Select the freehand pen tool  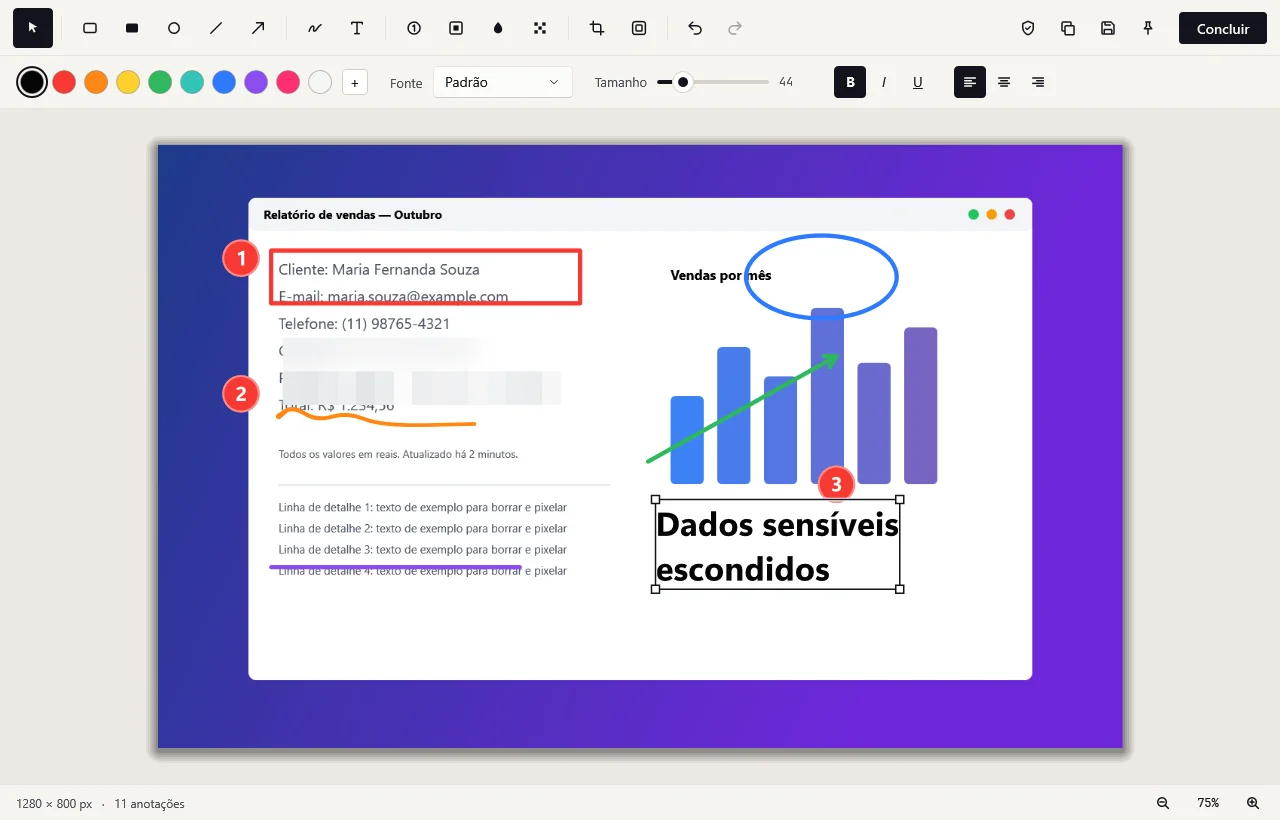point(315,28)
